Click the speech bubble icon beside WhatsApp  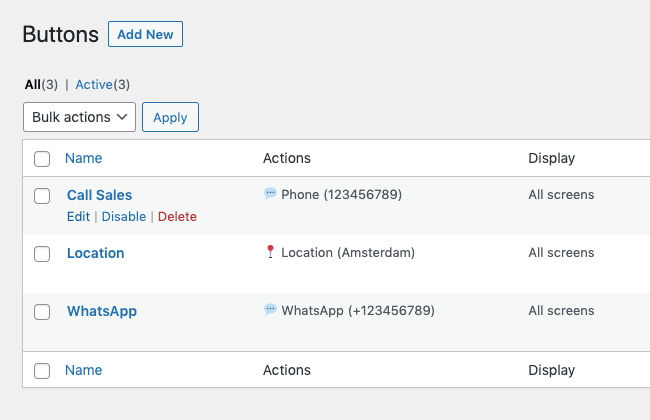[270, 310]
